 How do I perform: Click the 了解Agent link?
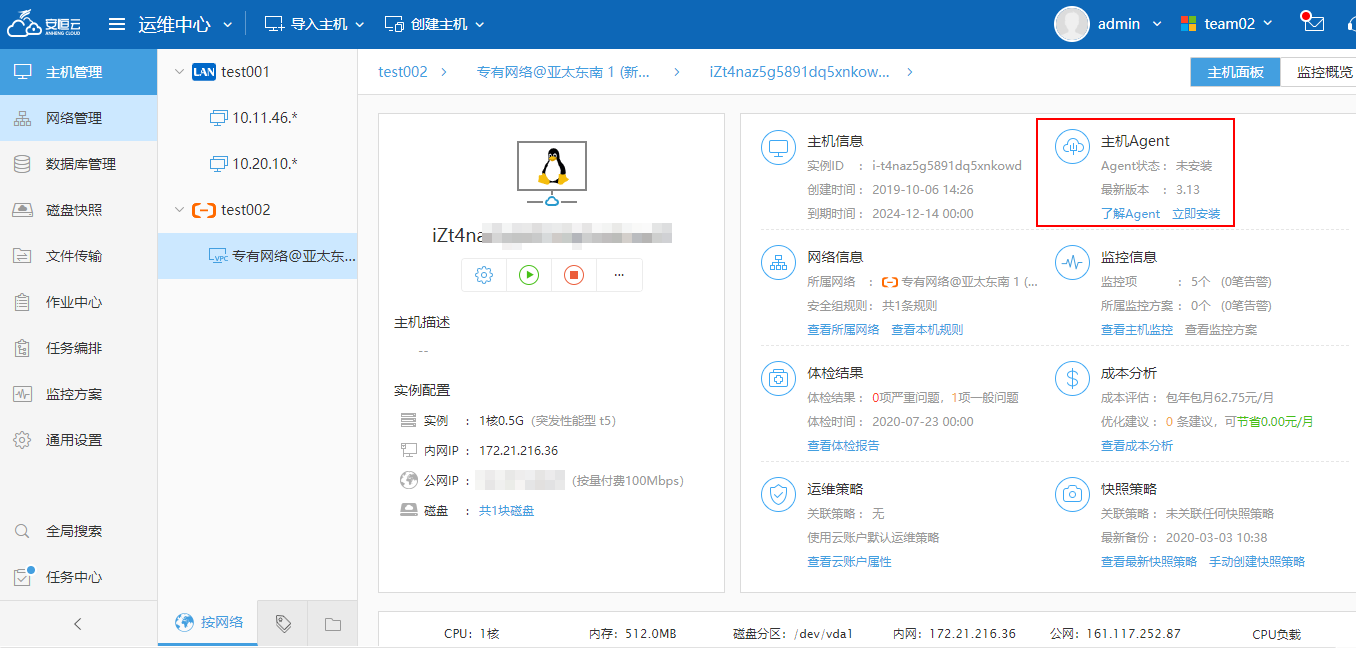(x=1130, y=214)
